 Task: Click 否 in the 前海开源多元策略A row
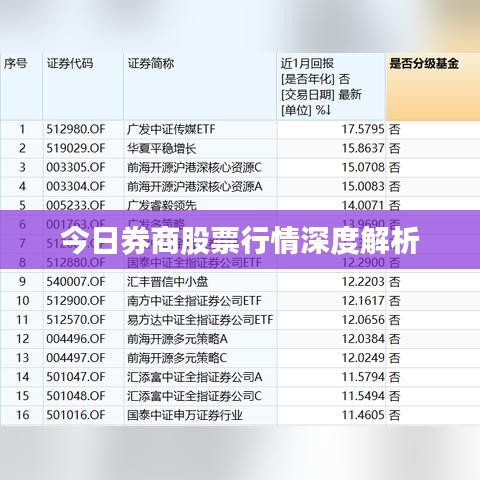point(394,339)
